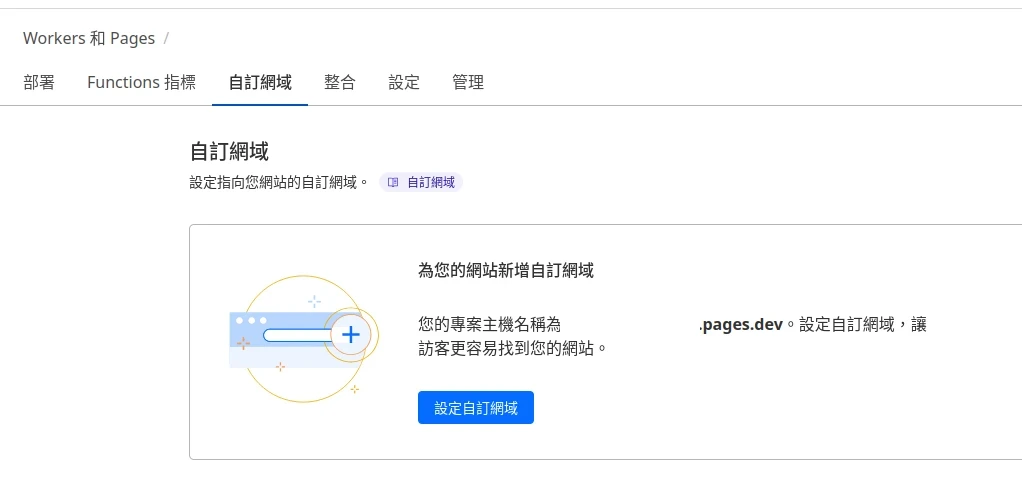This screenshot has height=502, width=1022.
Task: Click the .pages.dev hostname text
Action: pos(741,325)
